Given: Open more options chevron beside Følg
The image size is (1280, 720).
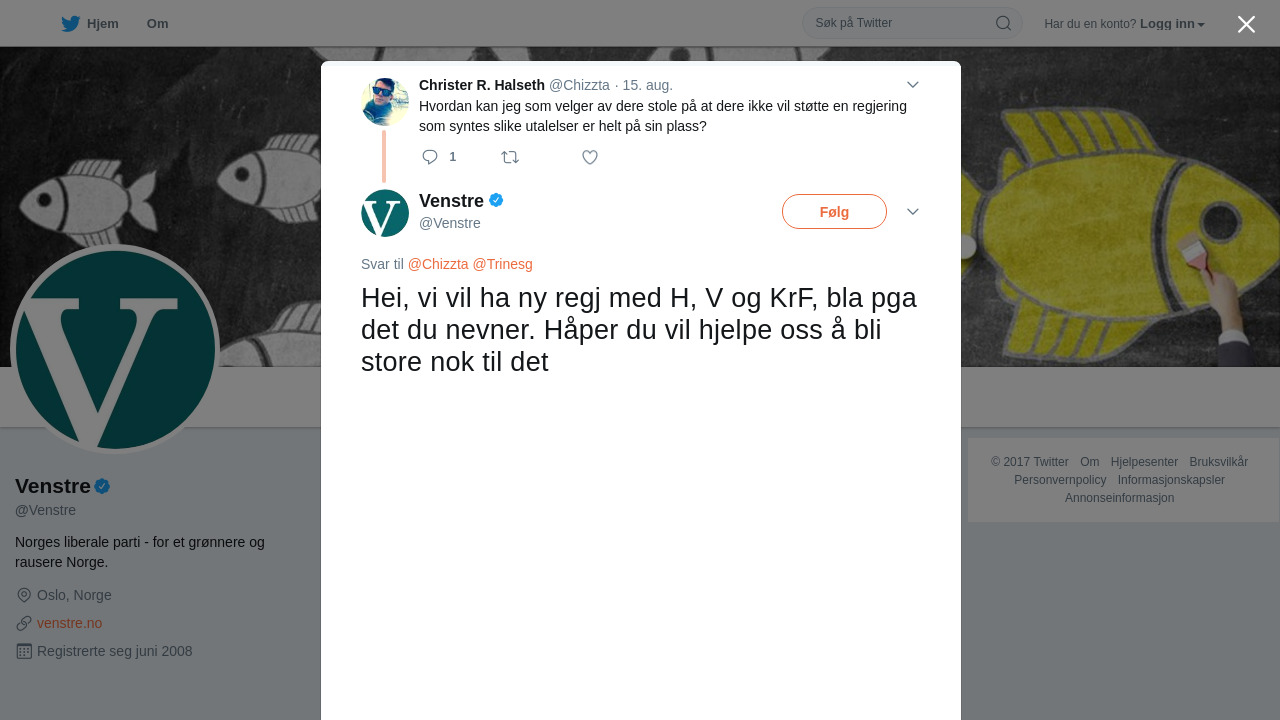Looking at the screenshot, I should 913,212.
